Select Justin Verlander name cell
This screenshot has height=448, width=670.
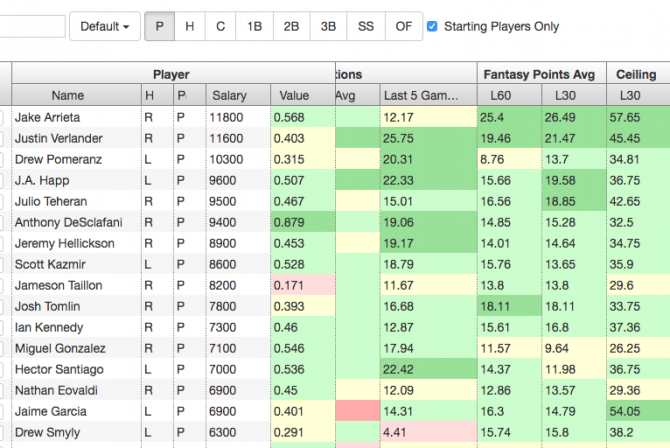click(x=76, y=138)
